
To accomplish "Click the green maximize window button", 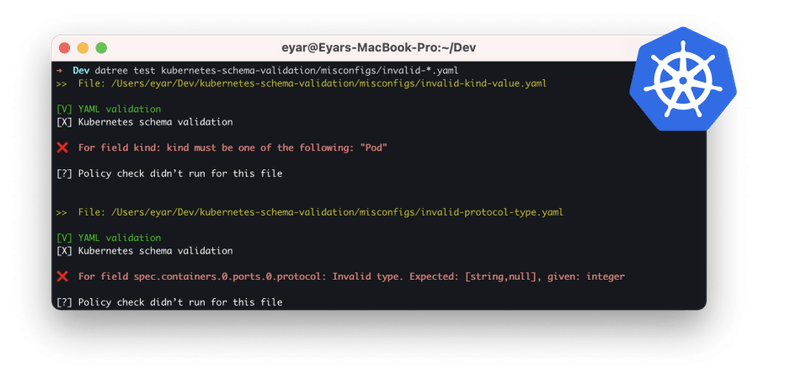I will tap(101, 48).
